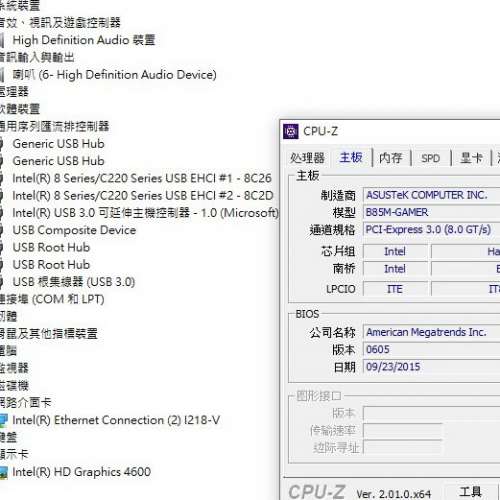Select the second Generic USB Hub entry
The width and height of the screenshot is (500, 500).
point(58,161)
